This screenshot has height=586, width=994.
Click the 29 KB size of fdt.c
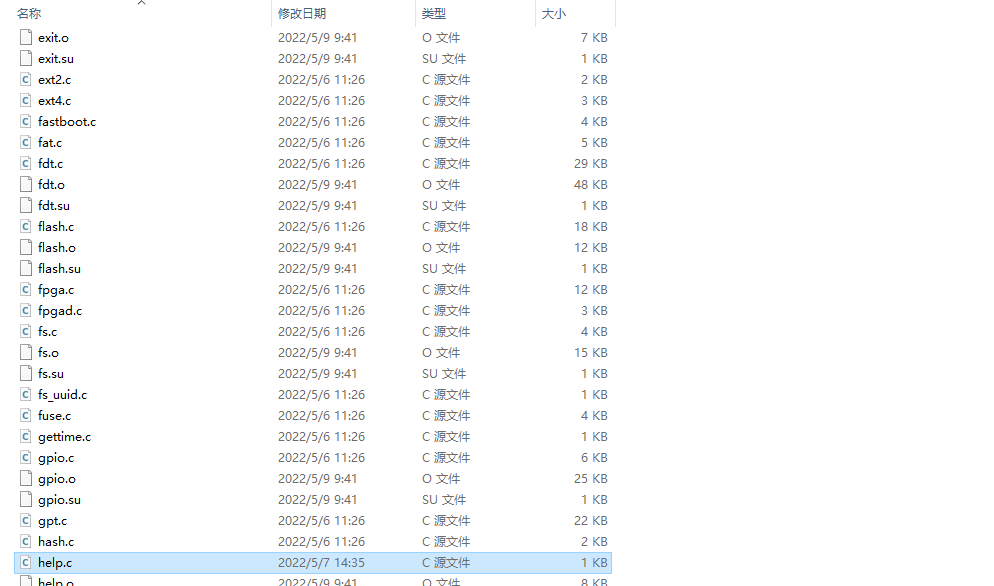pyautogui.click(x=591, y=163)
